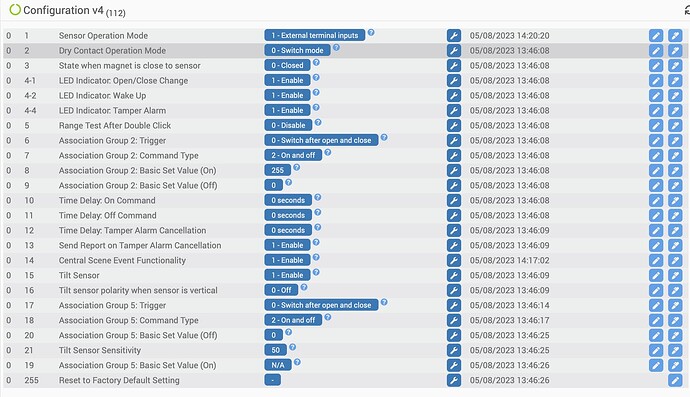Click wrench icon for Reset to Factory Default Setting
The height and width of the screenshot is (397, 690).
(x=454, y=380)
